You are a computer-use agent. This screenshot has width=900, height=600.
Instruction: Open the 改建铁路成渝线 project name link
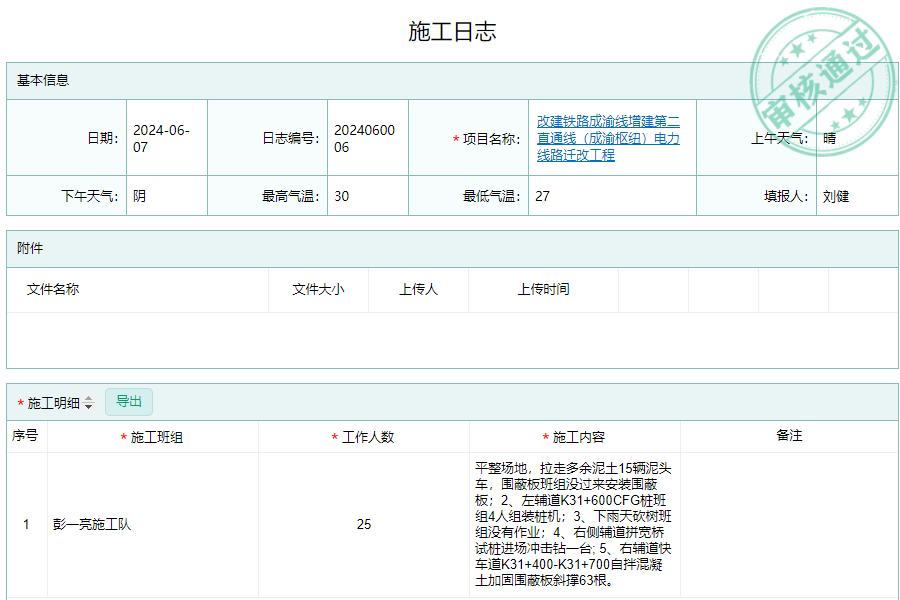(x=608, y=138)
